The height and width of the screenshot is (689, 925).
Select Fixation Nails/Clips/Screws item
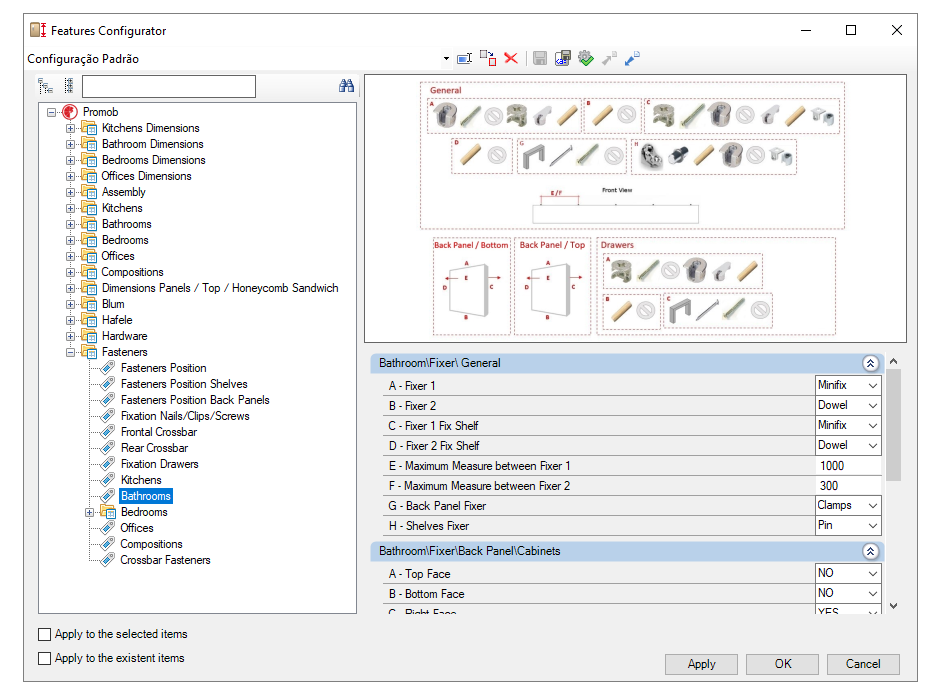click(x=185, y=416)
